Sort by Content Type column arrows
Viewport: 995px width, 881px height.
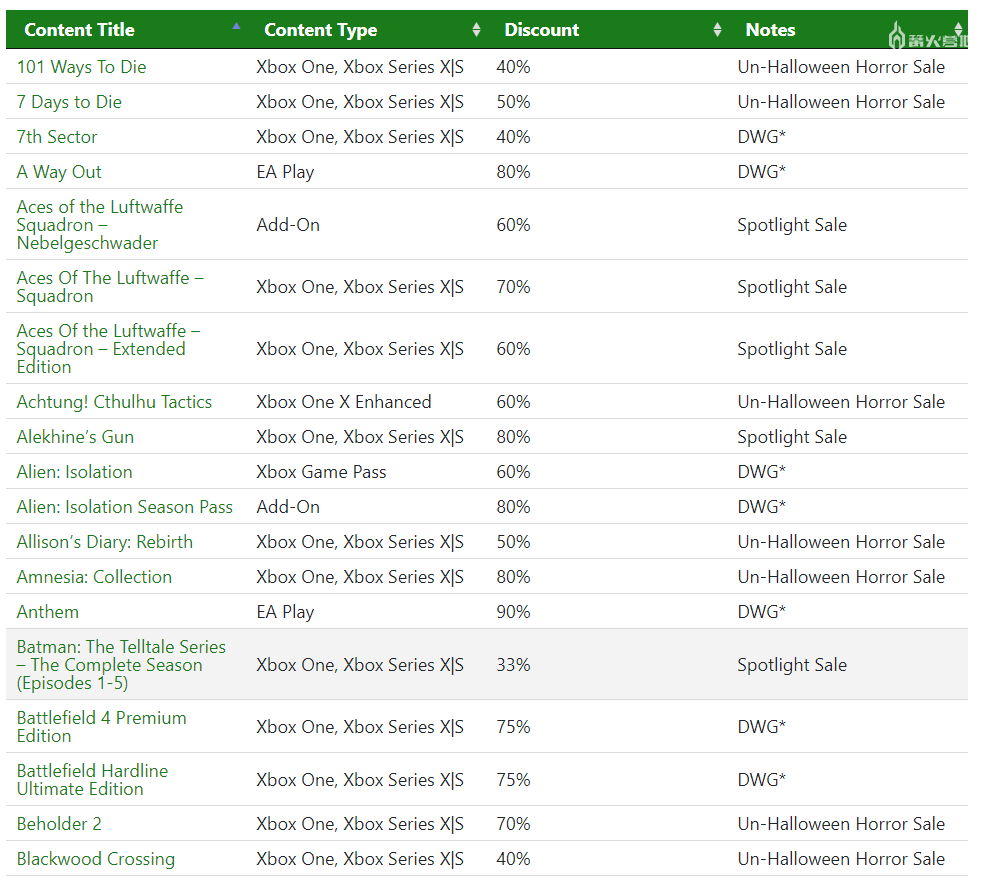click(477, 29)
